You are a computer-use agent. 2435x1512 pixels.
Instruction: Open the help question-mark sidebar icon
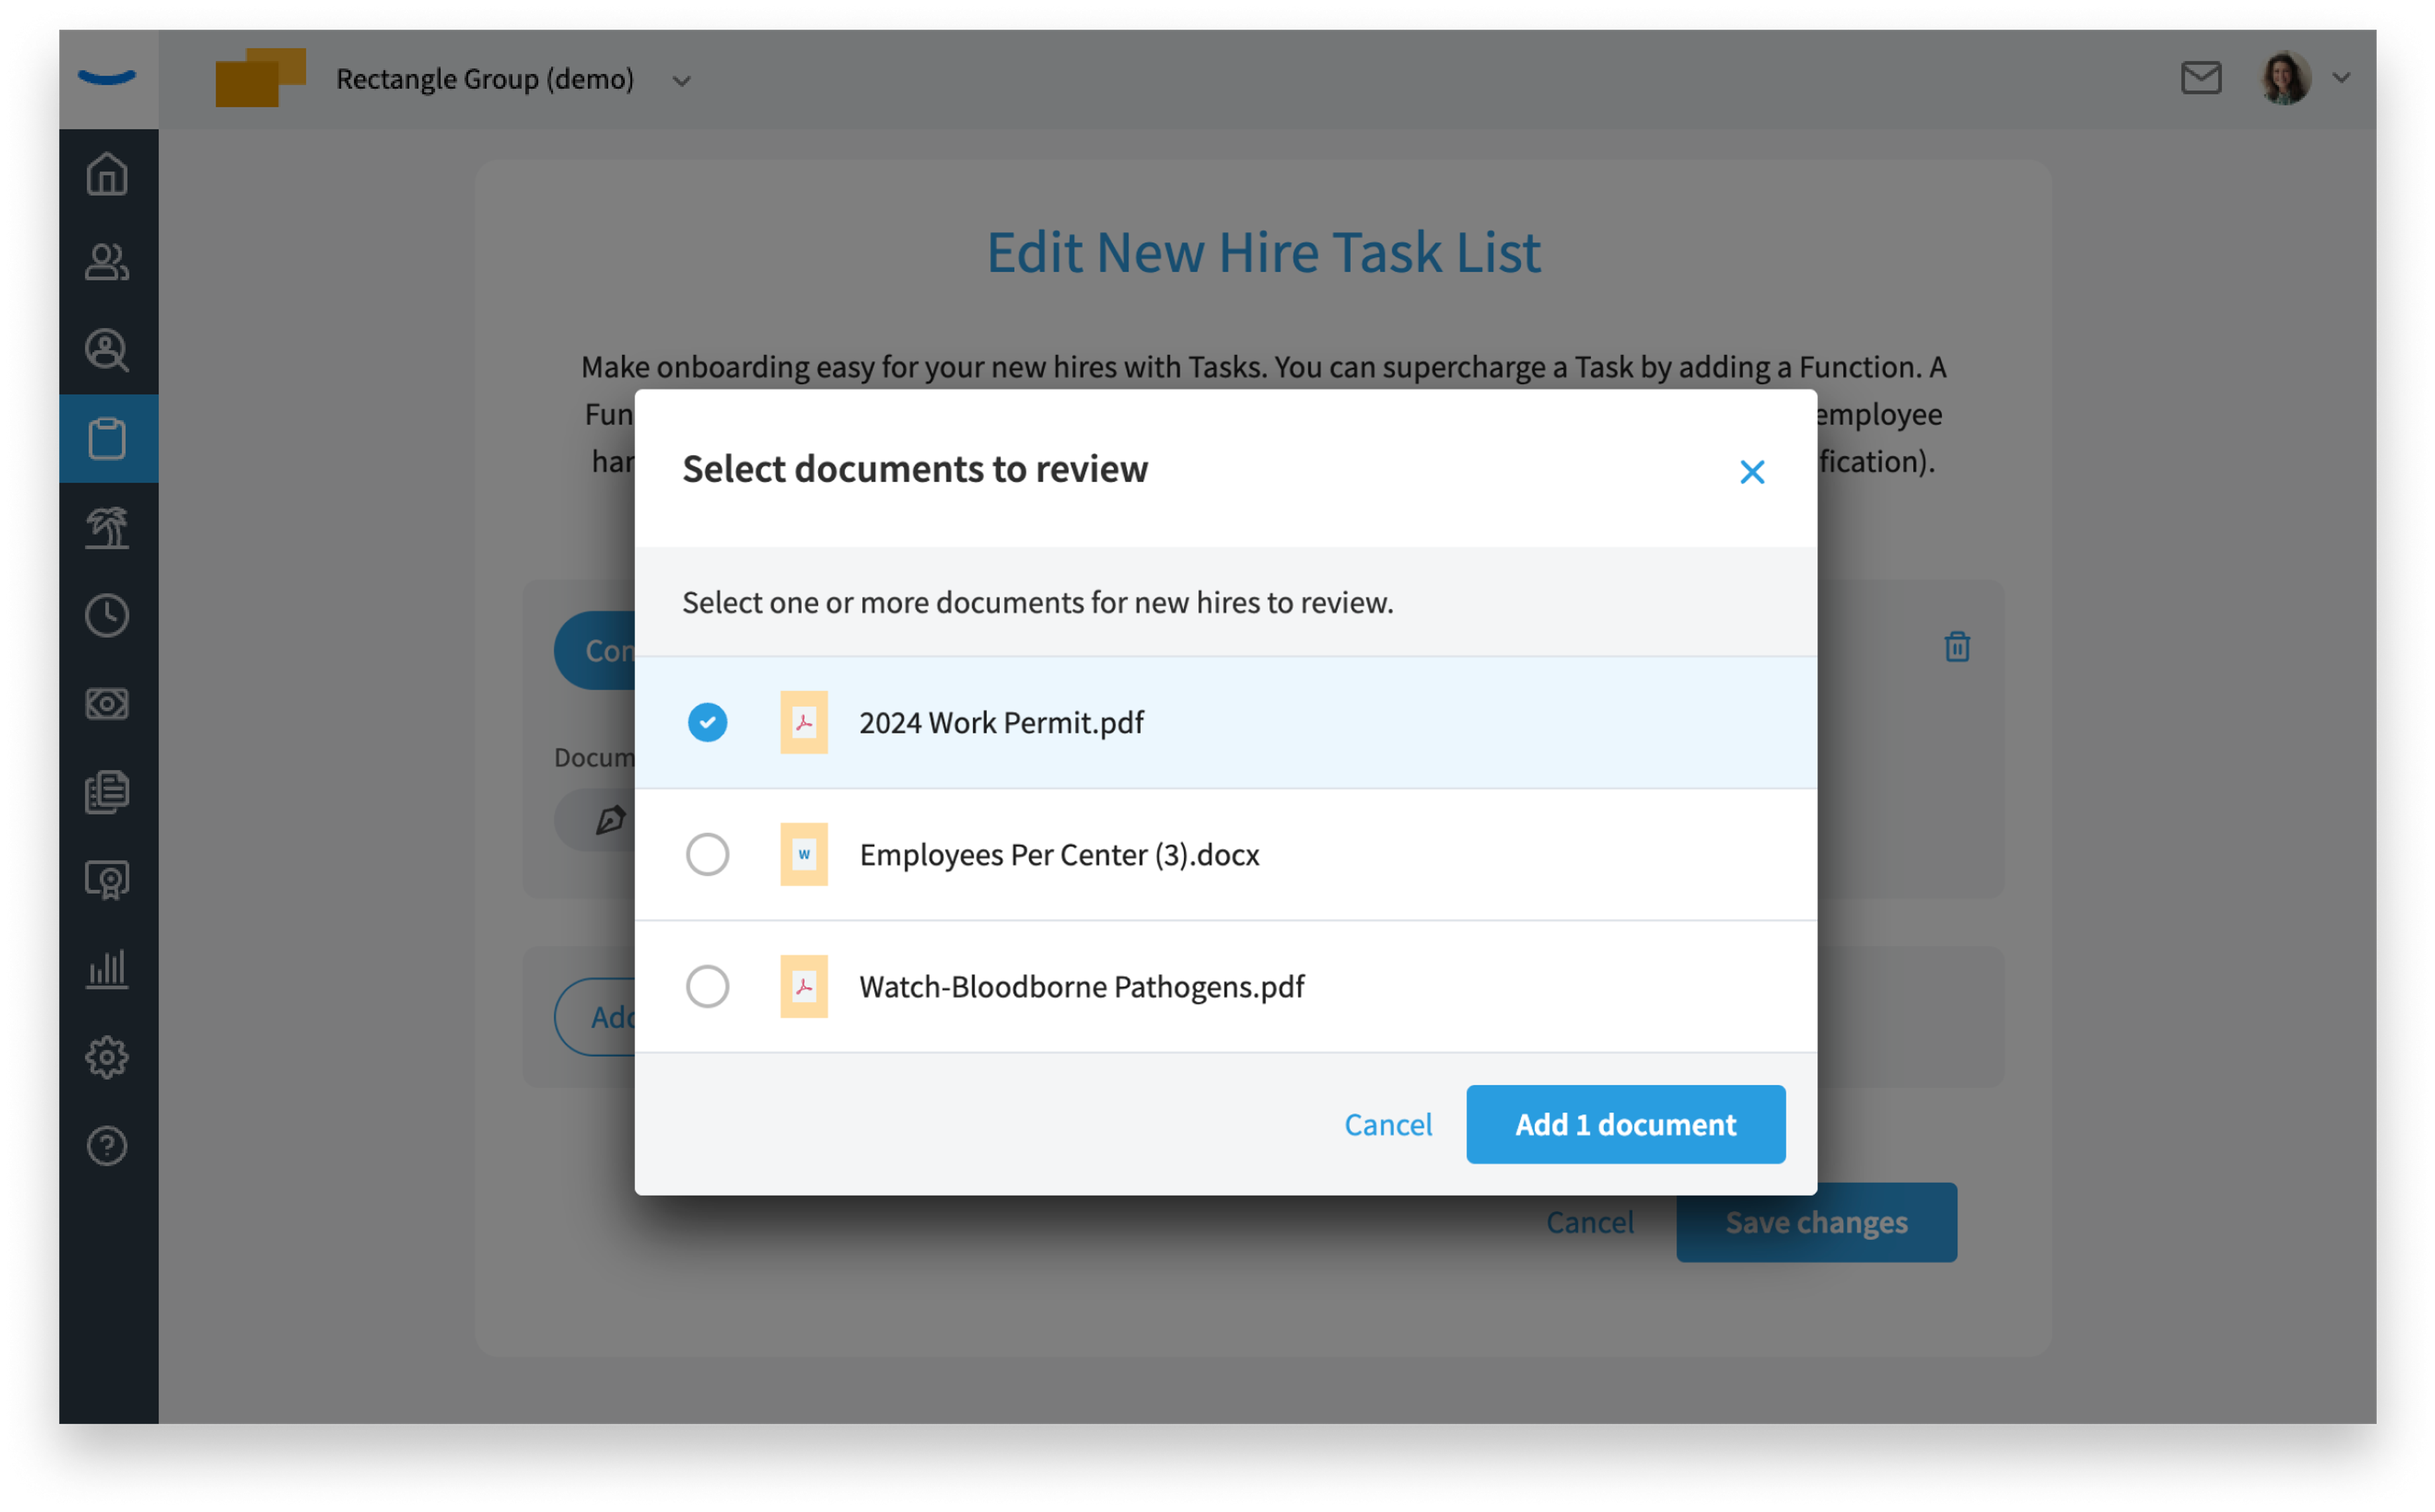pyautogui.click(x=107, y=1146)
